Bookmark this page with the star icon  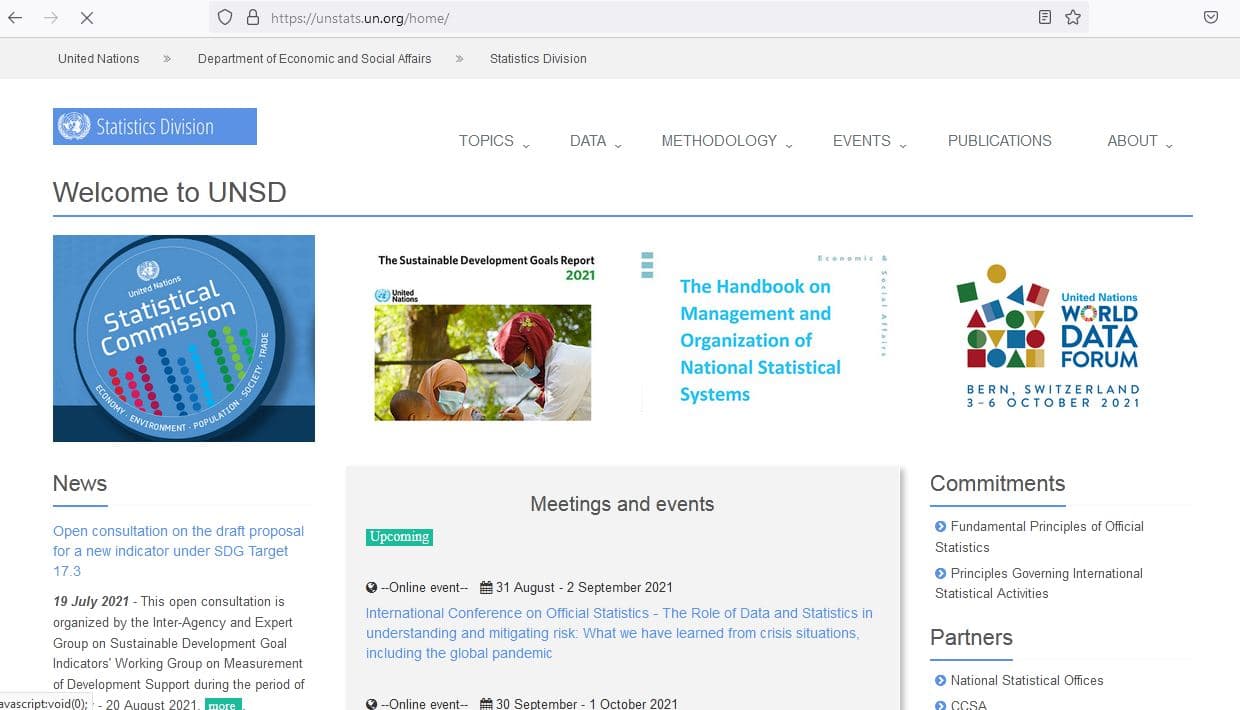1073,17
